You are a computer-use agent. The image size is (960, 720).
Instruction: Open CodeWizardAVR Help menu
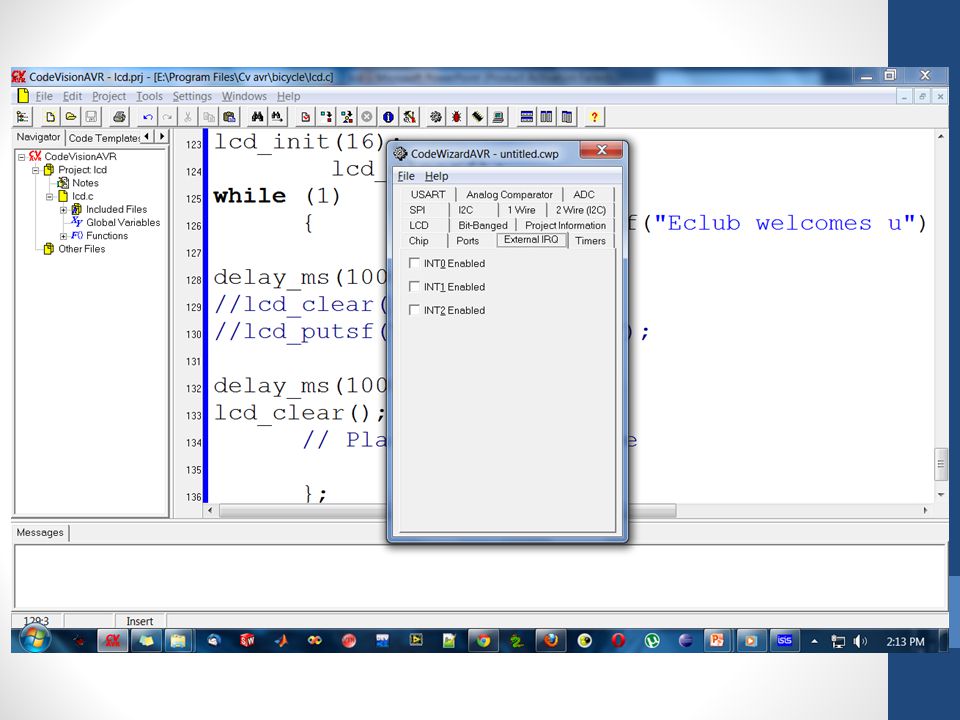pyautogui.click(x=437, y=176)
